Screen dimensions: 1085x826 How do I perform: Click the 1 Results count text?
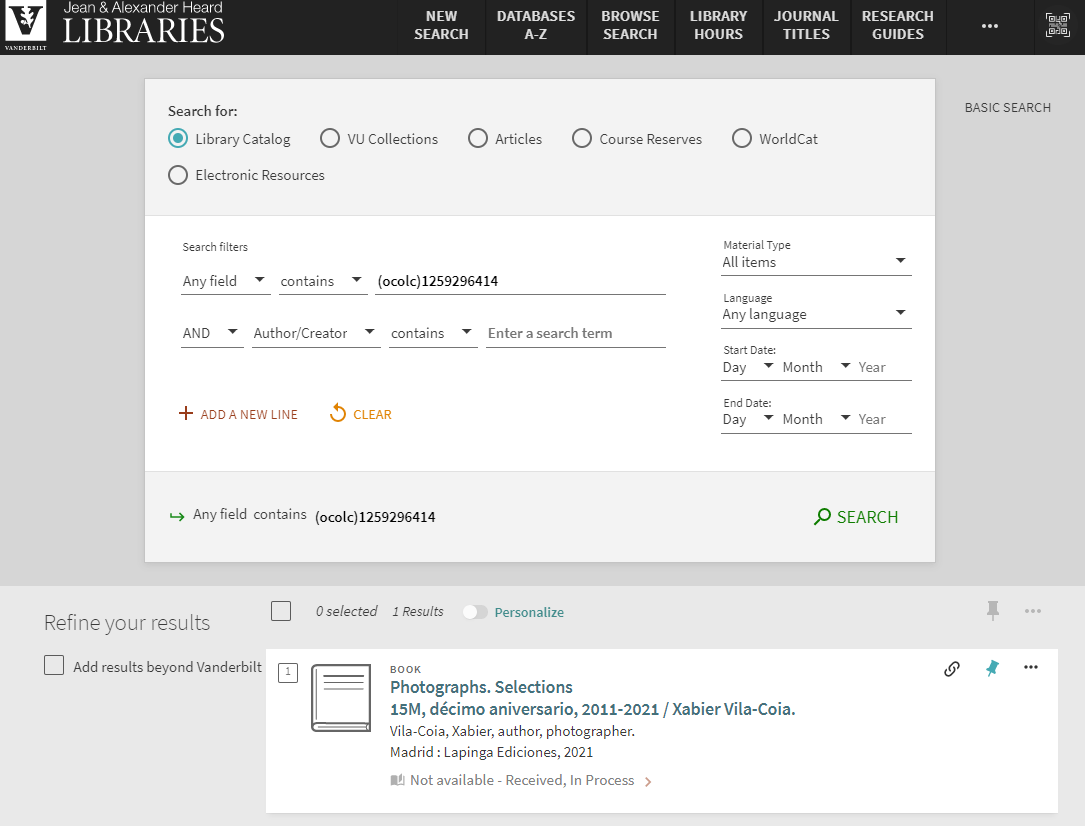pos(418,612)
